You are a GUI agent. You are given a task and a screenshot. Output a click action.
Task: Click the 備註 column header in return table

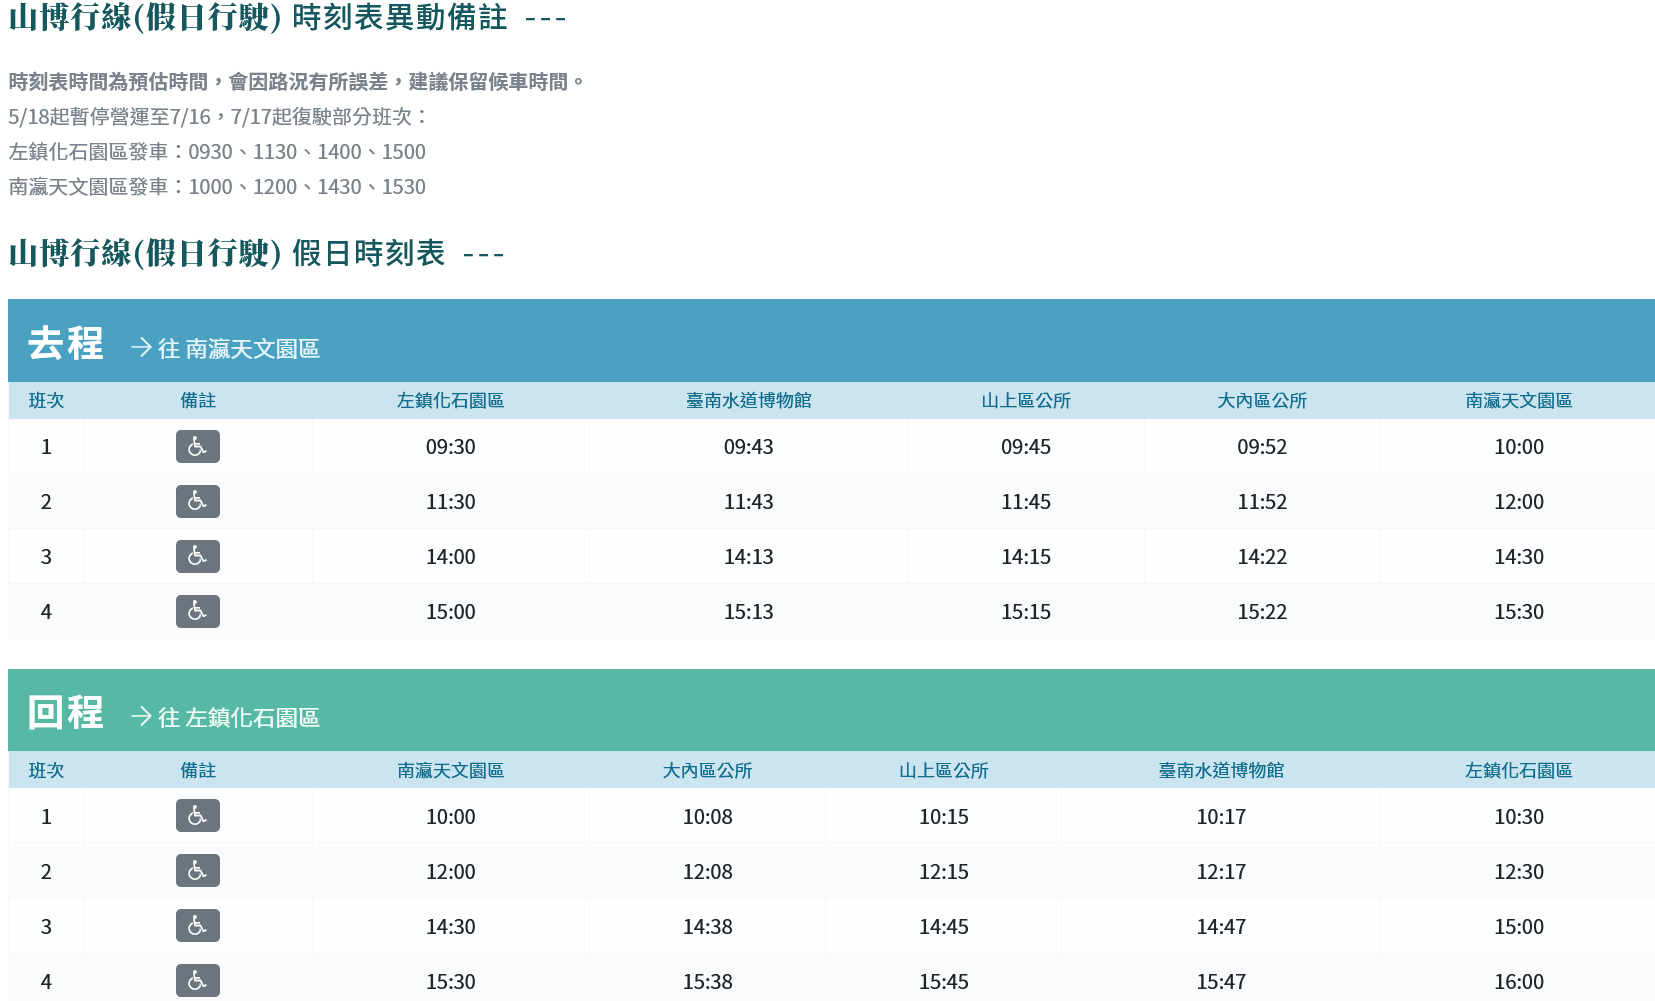pyautogui.click(x=197, y=771)
